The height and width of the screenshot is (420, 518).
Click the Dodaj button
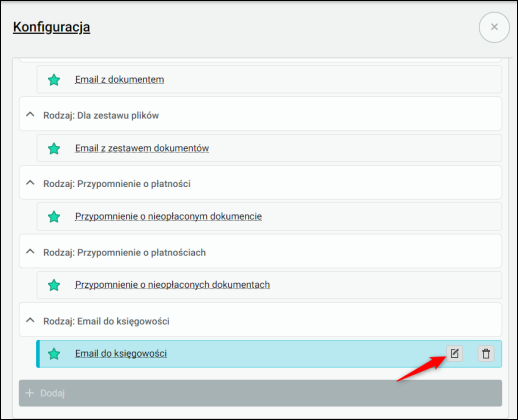click(x=260, y=393)
